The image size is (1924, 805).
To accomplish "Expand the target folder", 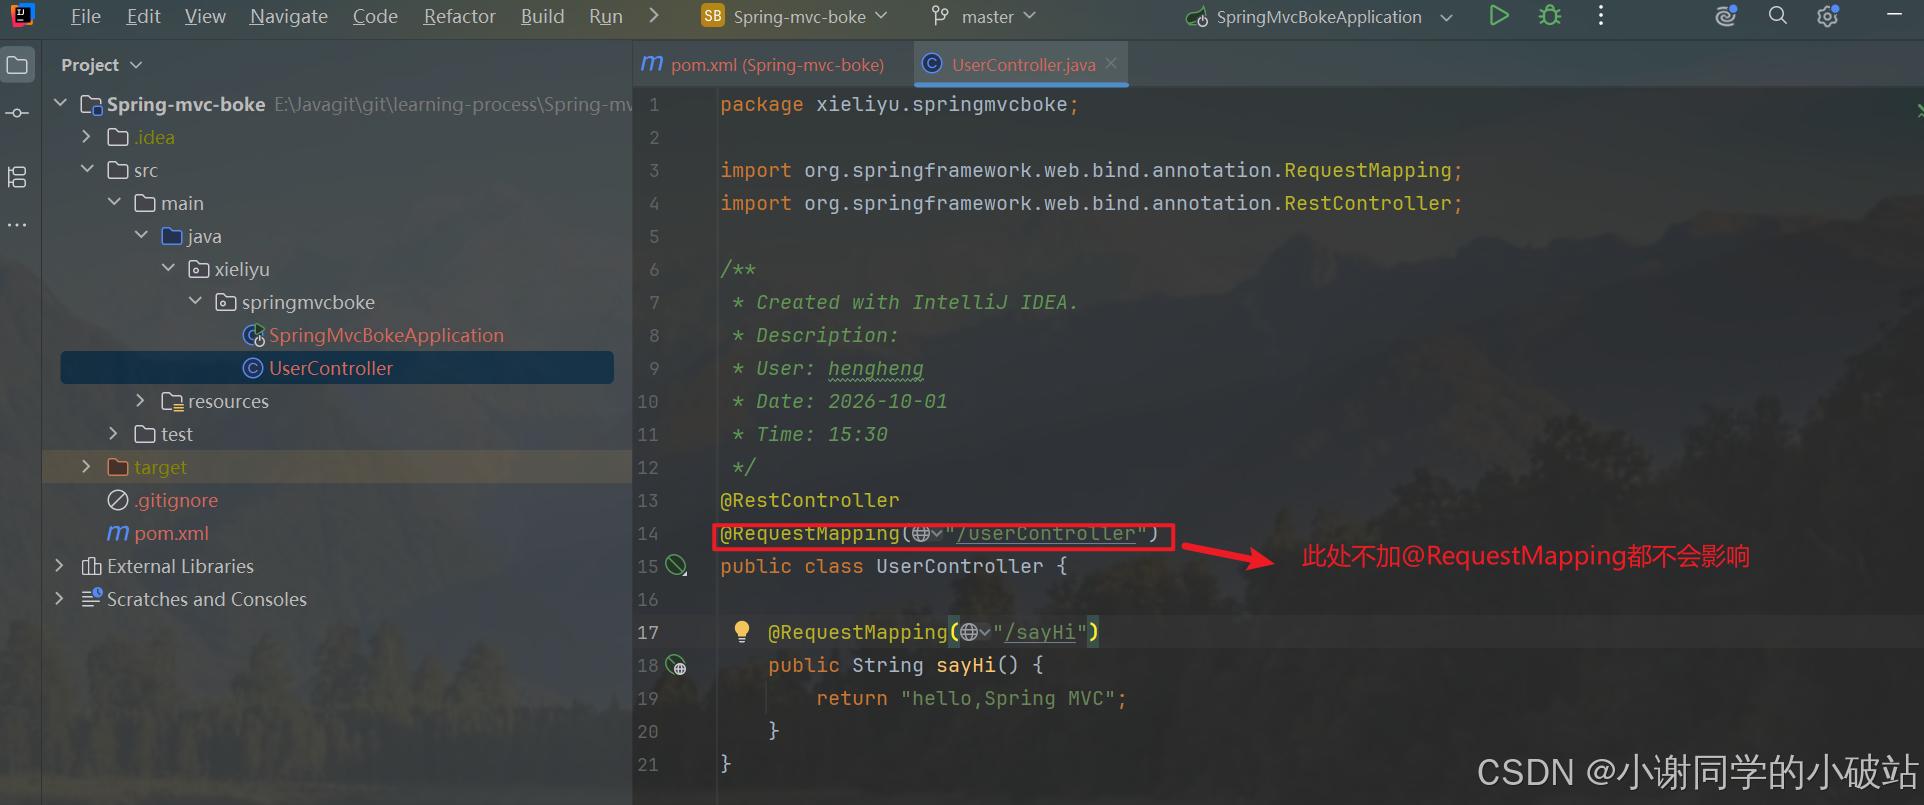I will [86, 467].
